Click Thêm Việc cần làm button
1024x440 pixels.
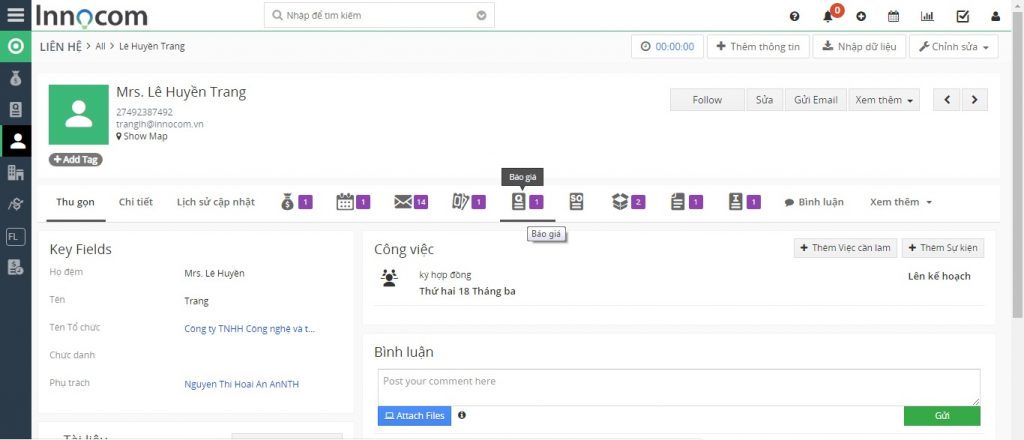coord(846,248)
